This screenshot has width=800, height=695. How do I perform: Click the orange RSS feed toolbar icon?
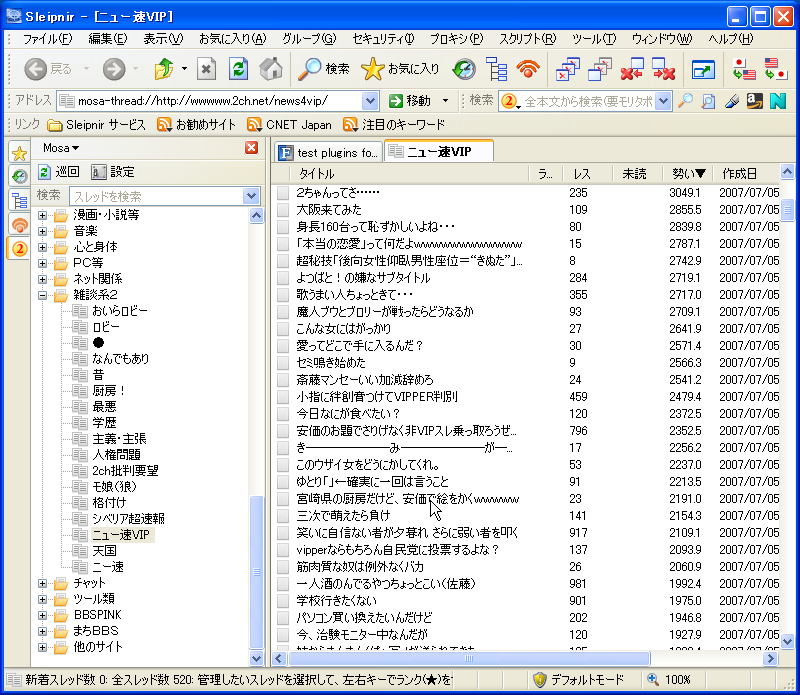point(528,69)
